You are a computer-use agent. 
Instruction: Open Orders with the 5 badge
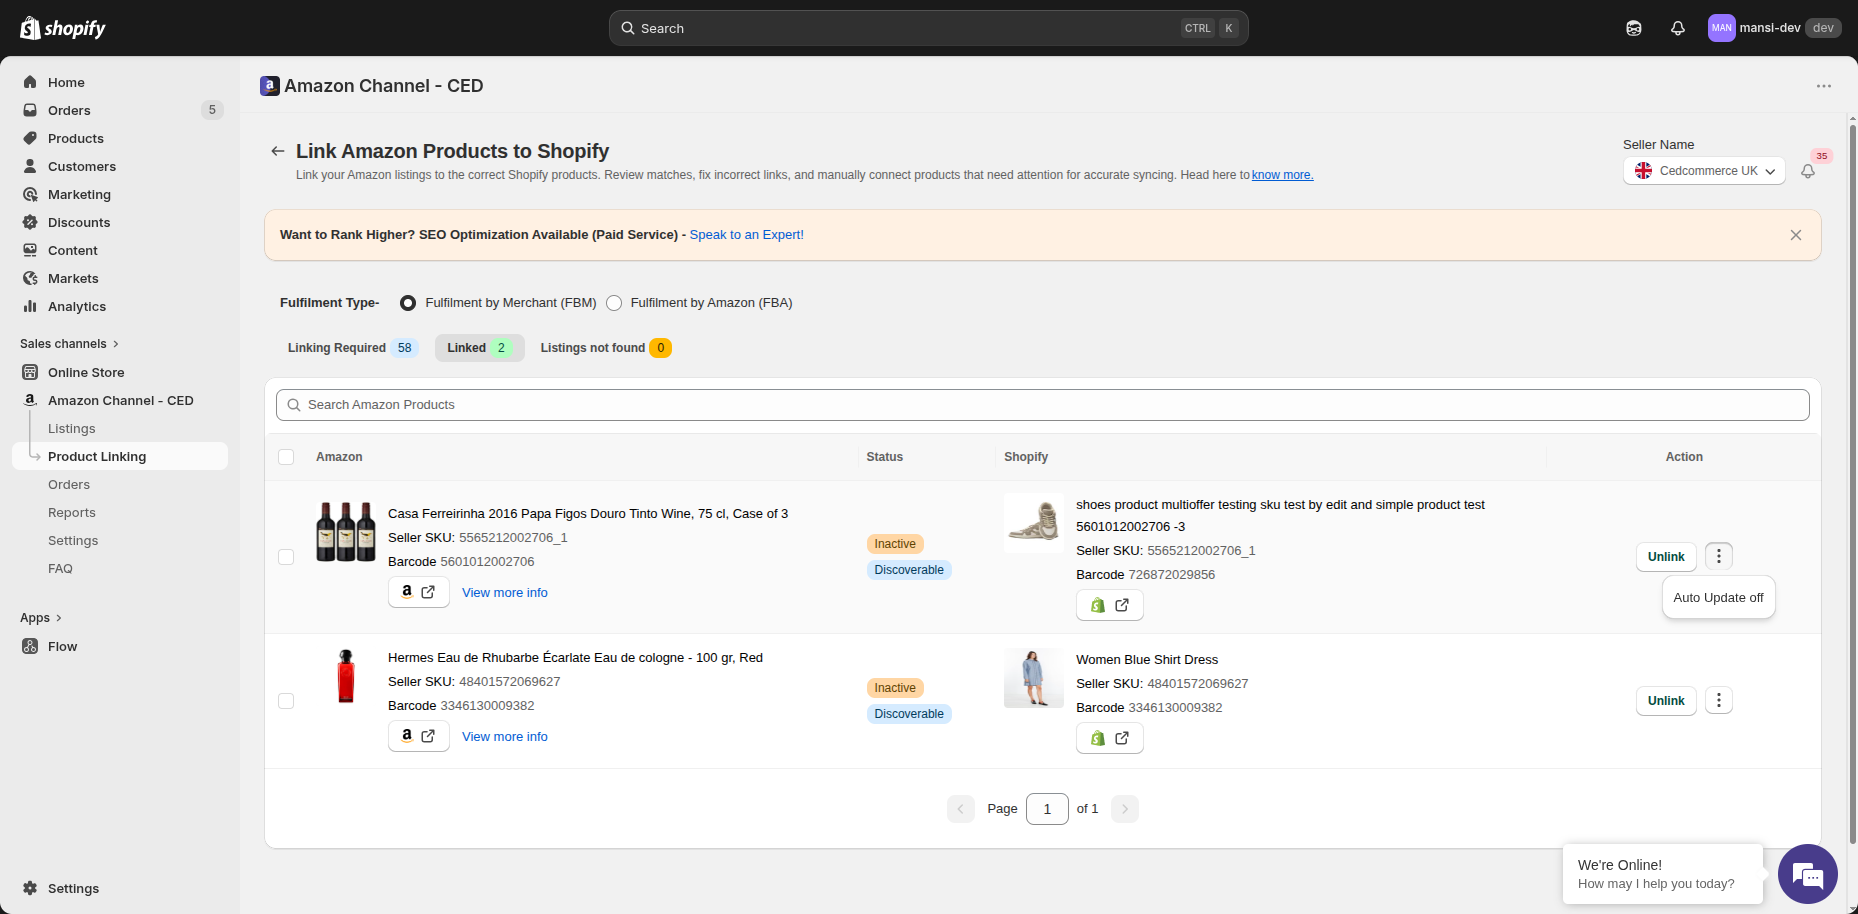point(120,110)
